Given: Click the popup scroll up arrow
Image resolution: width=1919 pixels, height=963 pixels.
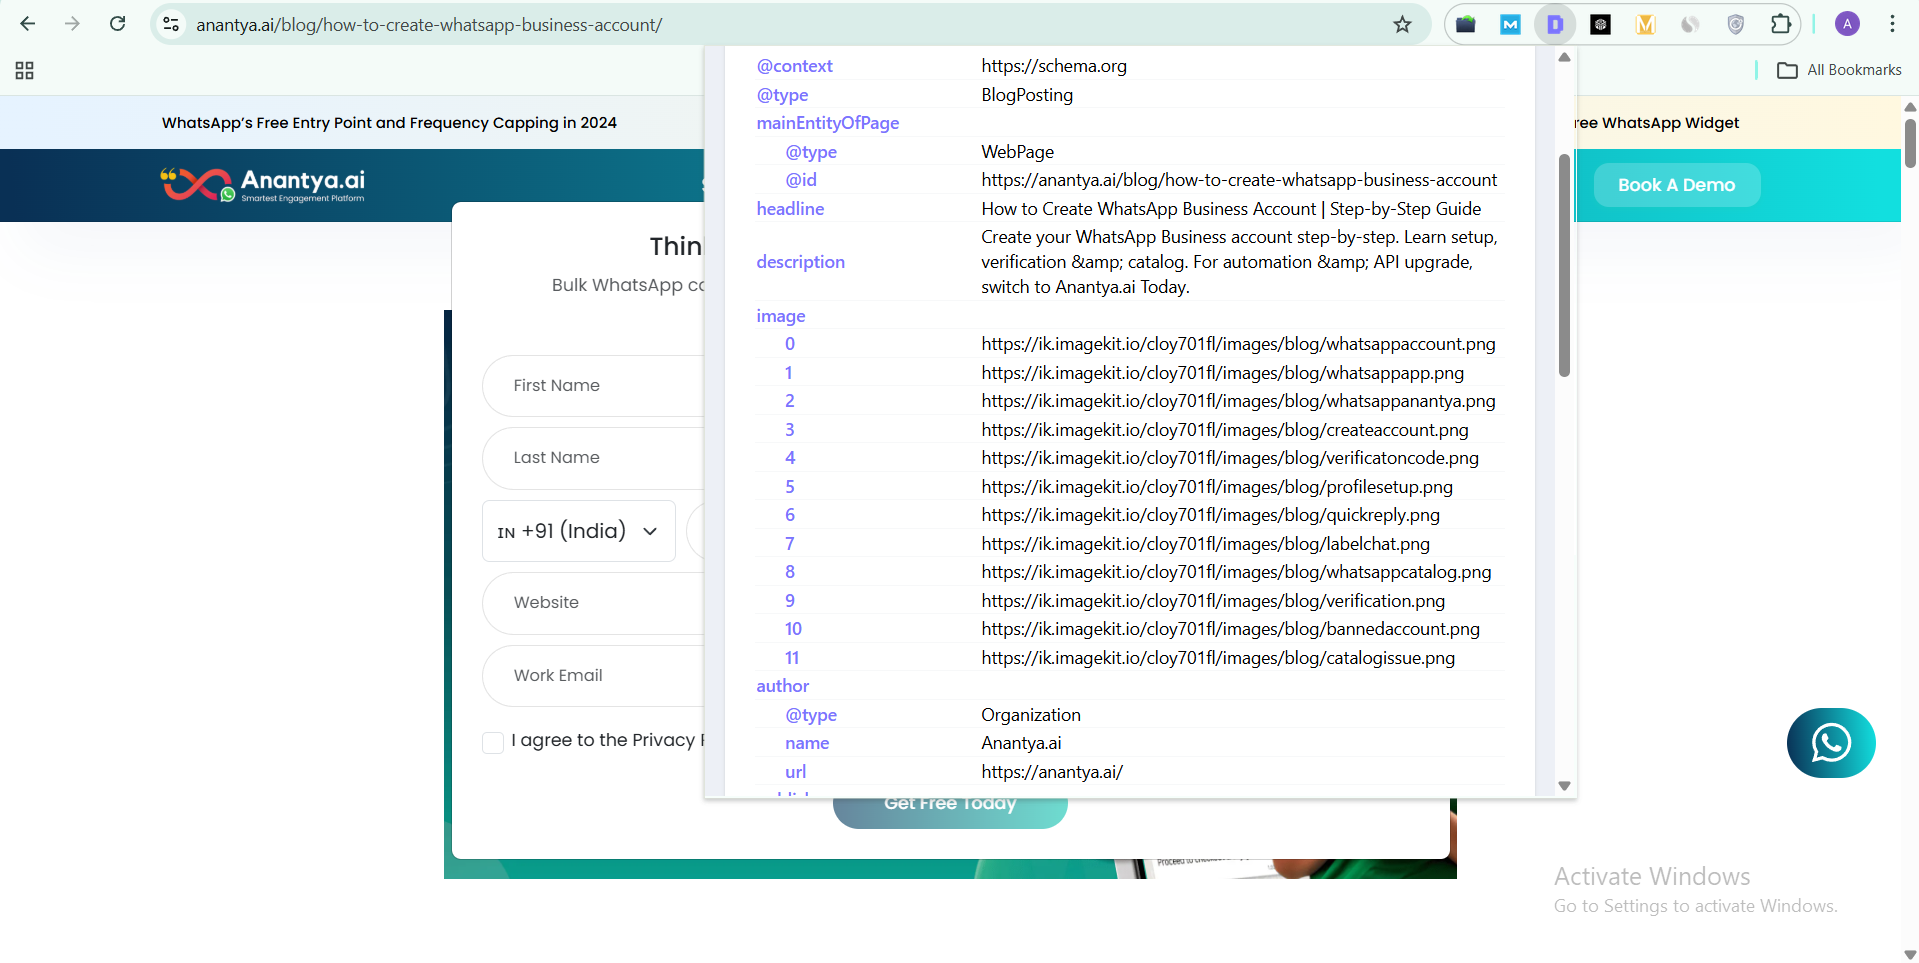Looking at the screenshot, I should tap(1564, 57).
